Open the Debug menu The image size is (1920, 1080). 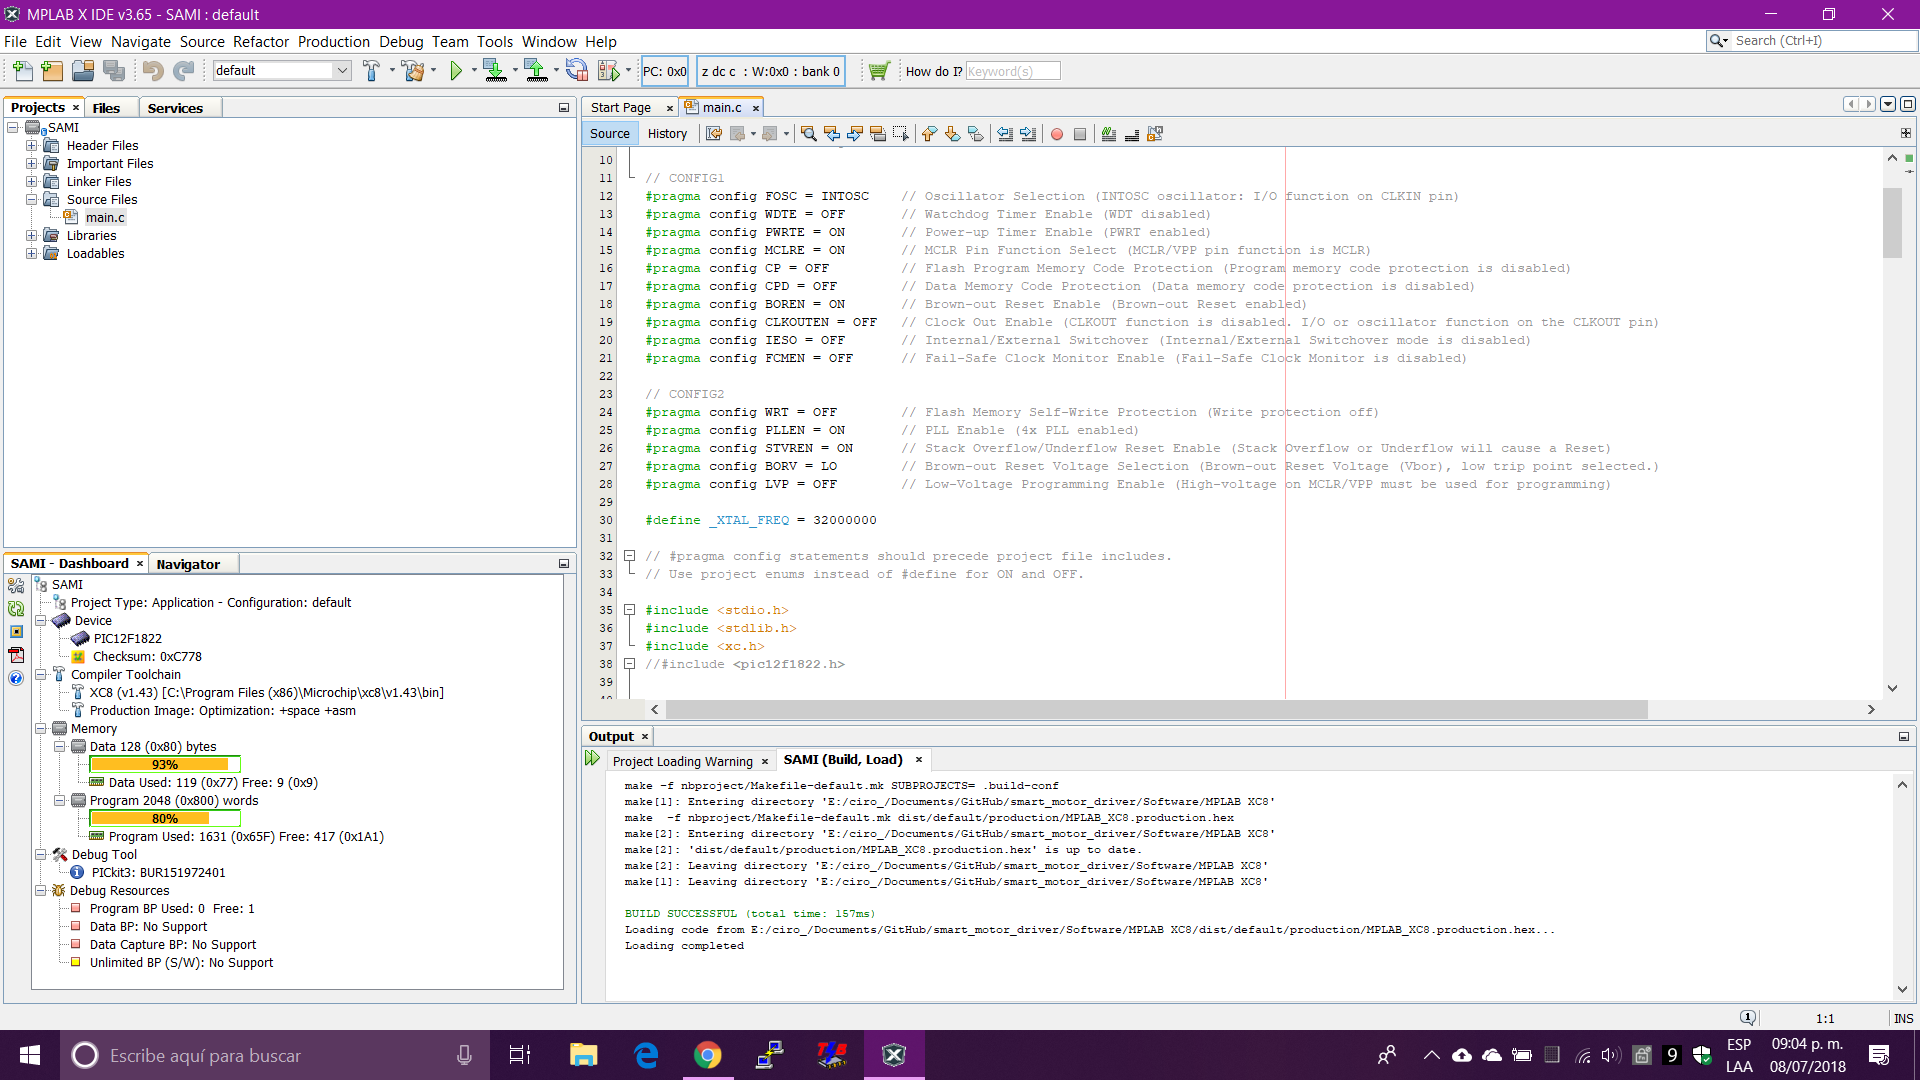(401, 42)
